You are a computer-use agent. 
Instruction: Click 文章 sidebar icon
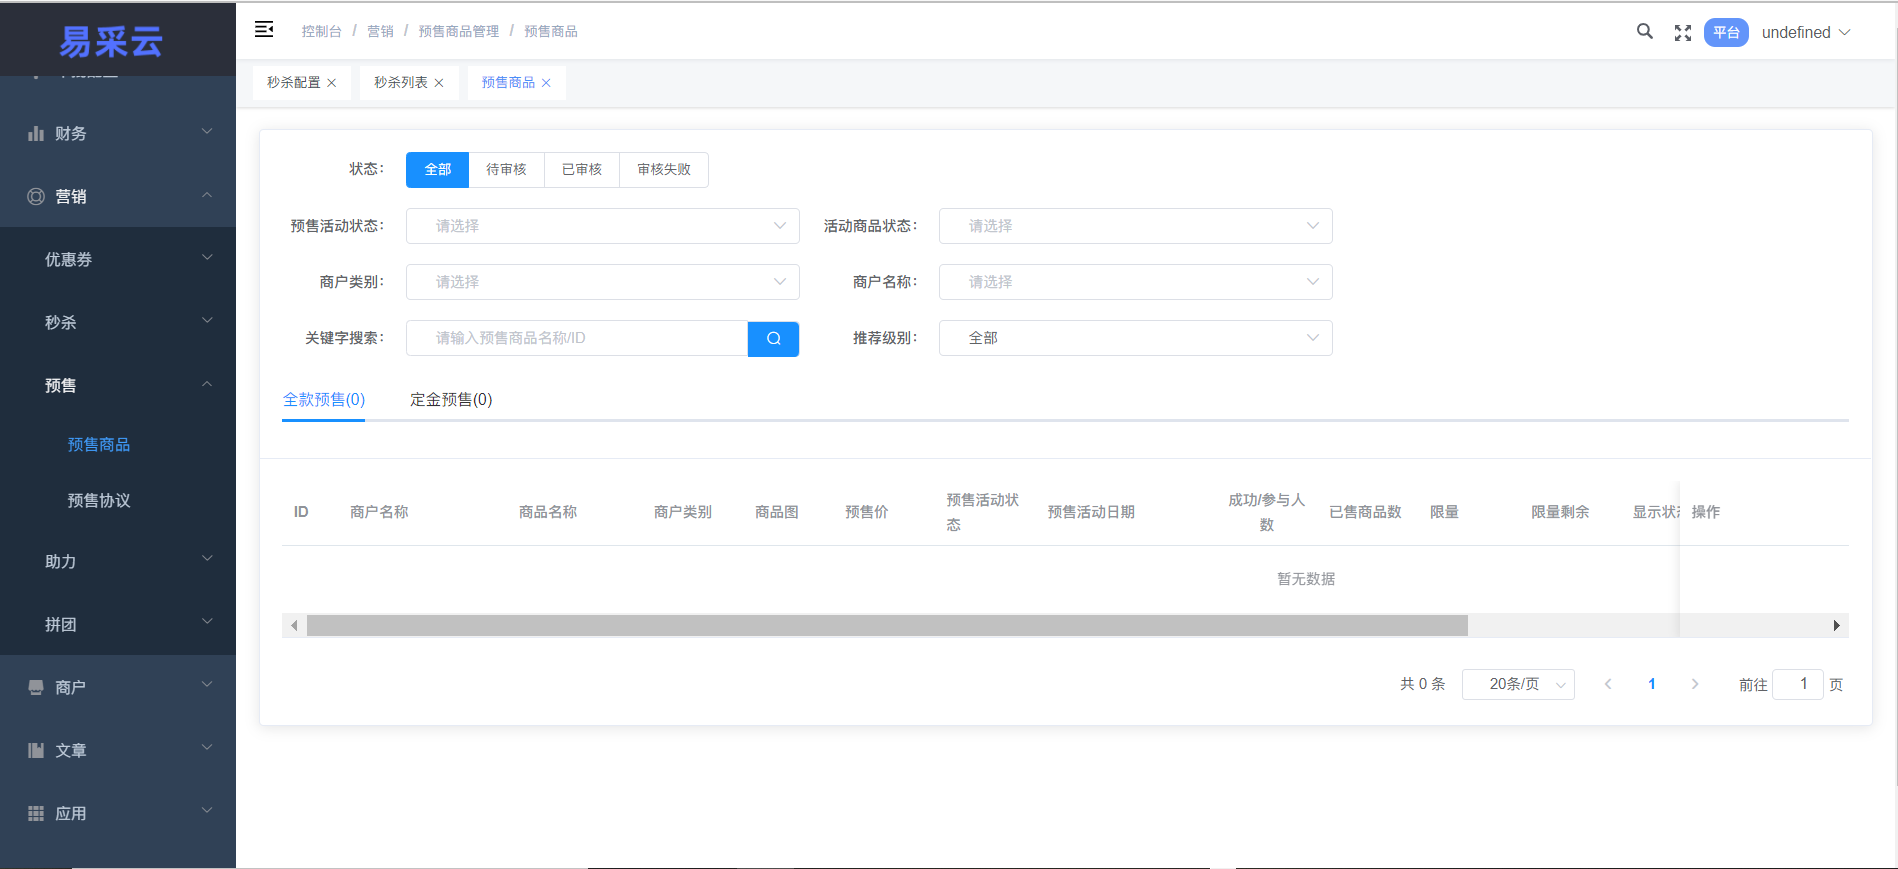click(36, 750)
